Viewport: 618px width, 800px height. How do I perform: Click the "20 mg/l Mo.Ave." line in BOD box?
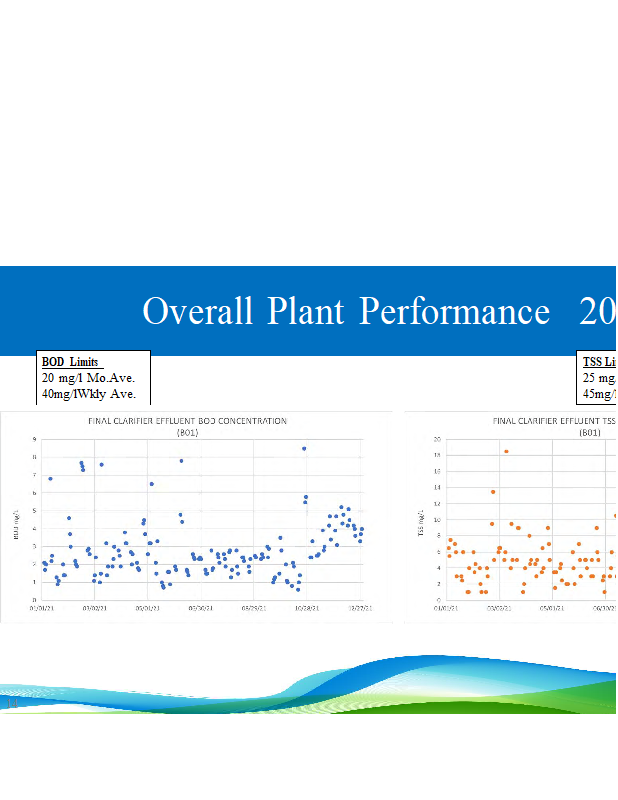point(88,378)
